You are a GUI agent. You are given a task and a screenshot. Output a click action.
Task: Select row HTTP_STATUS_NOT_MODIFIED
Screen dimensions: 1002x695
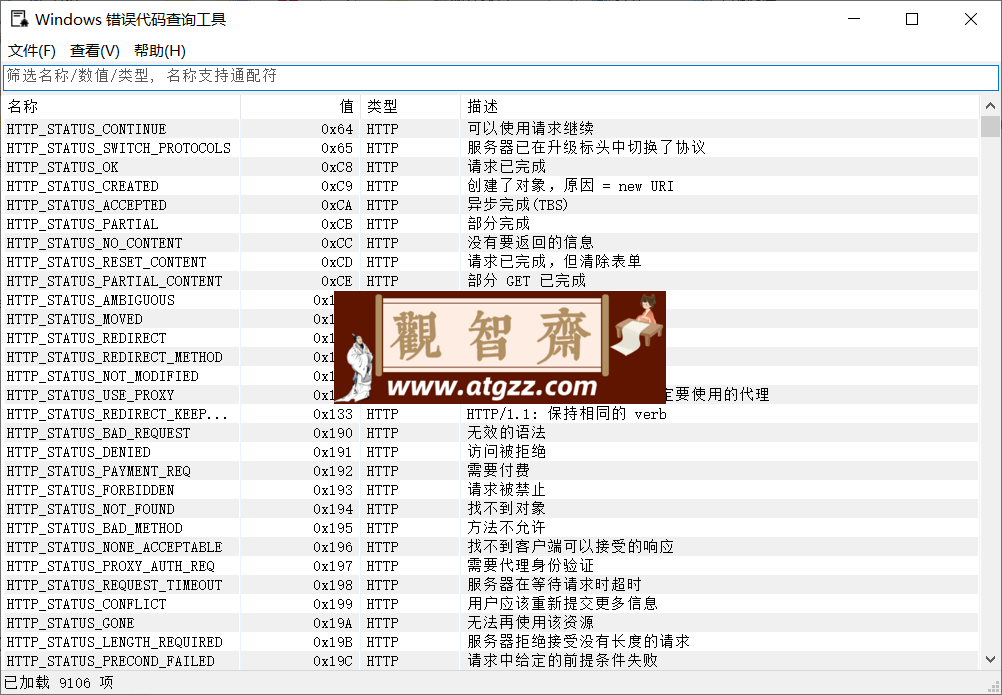(491, 376)
